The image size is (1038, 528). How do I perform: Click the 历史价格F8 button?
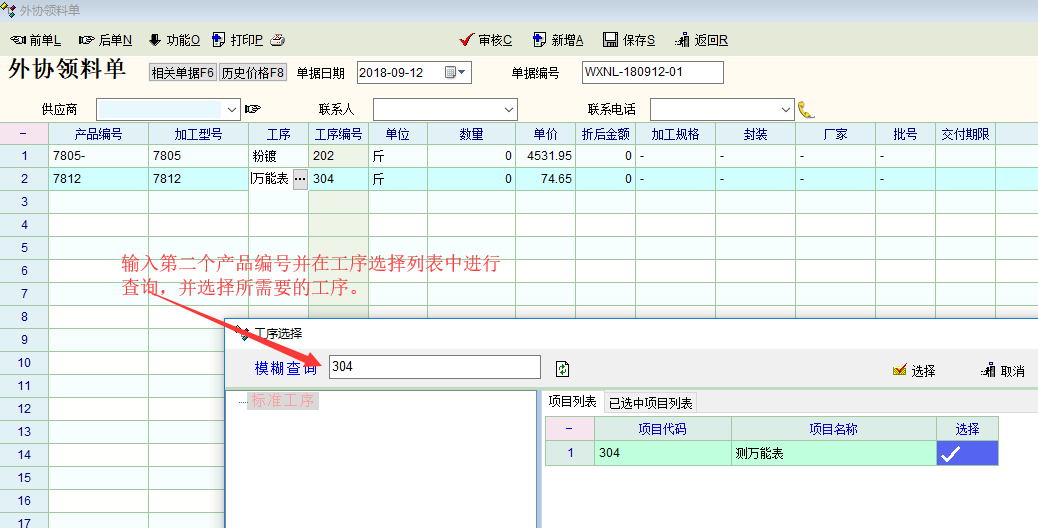coord(253,73)
